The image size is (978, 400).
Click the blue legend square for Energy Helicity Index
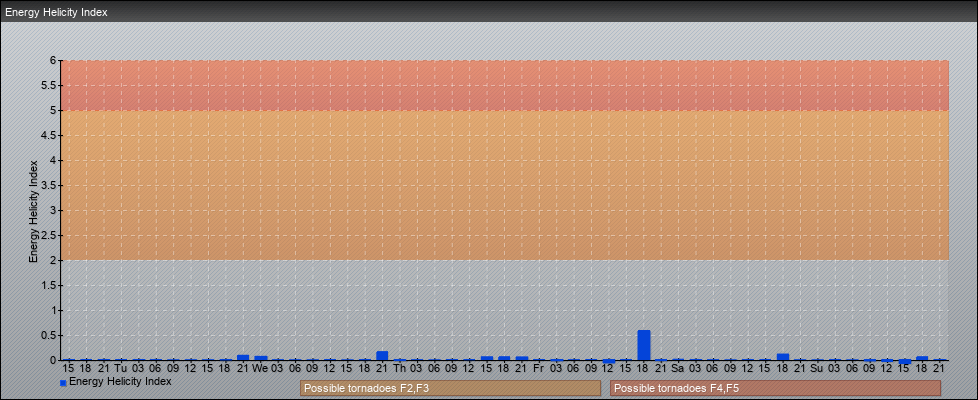click(x=63, y=383)
